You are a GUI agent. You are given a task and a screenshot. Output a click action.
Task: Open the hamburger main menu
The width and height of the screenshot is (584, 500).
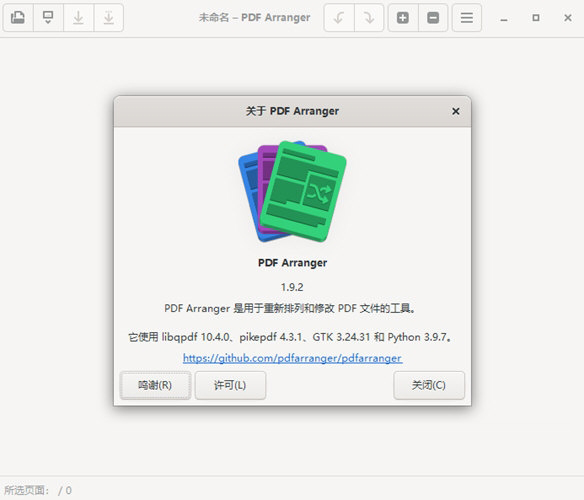click(x=467, y=18)
